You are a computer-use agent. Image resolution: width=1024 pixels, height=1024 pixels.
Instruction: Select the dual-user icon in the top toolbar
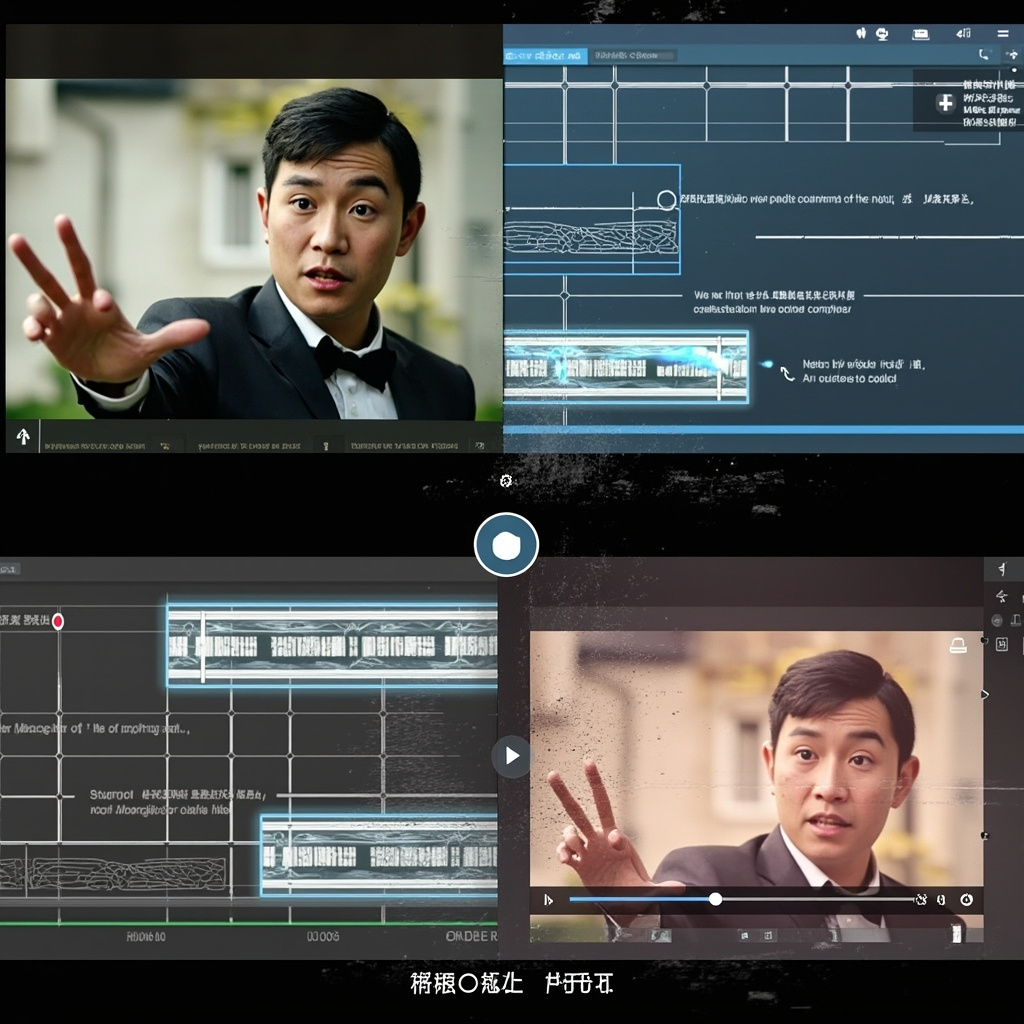pyautogui.click(x=862, y=33)
